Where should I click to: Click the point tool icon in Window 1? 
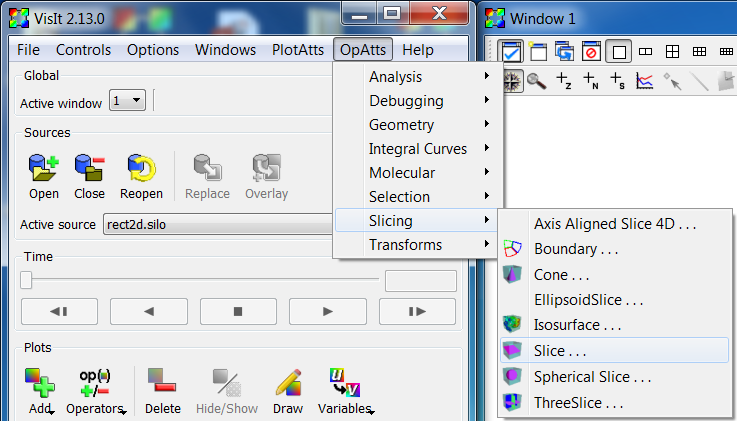click(672, 81)
